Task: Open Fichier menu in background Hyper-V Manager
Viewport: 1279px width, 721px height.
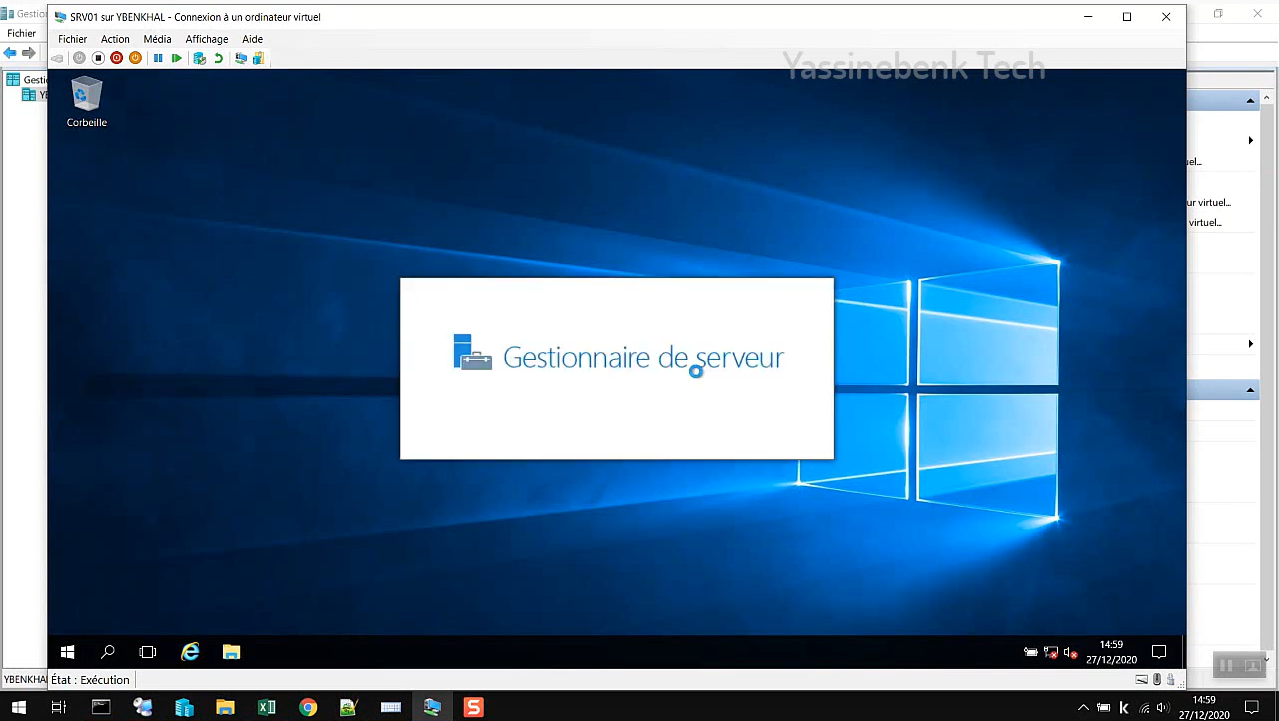Action: click(x=21, y=33)
